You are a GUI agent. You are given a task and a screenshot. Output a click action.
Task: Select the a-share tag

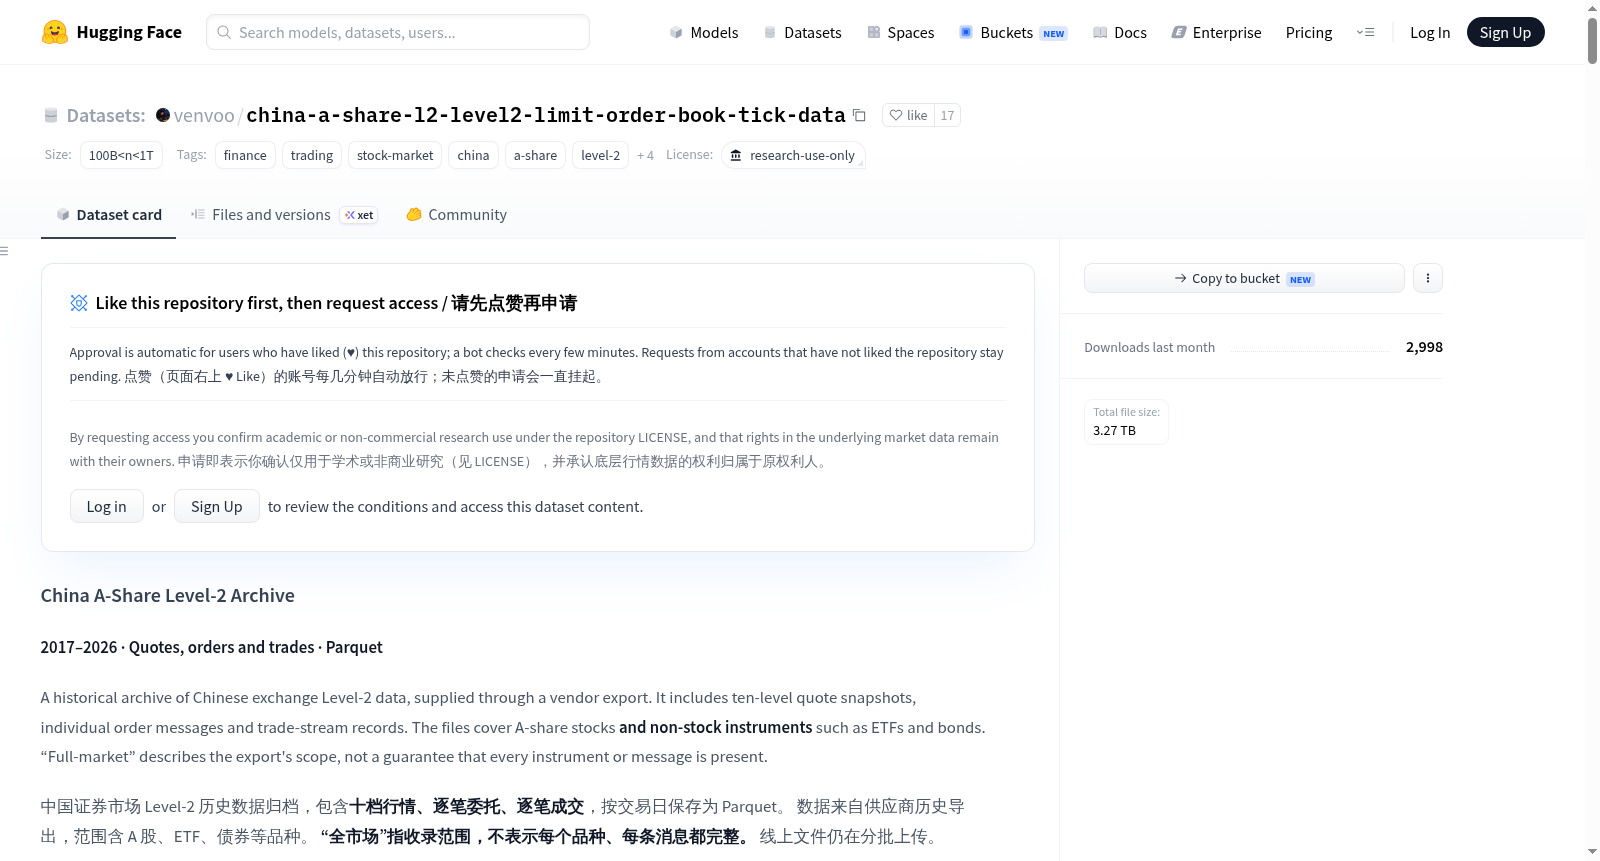click(x=535, y=155)
